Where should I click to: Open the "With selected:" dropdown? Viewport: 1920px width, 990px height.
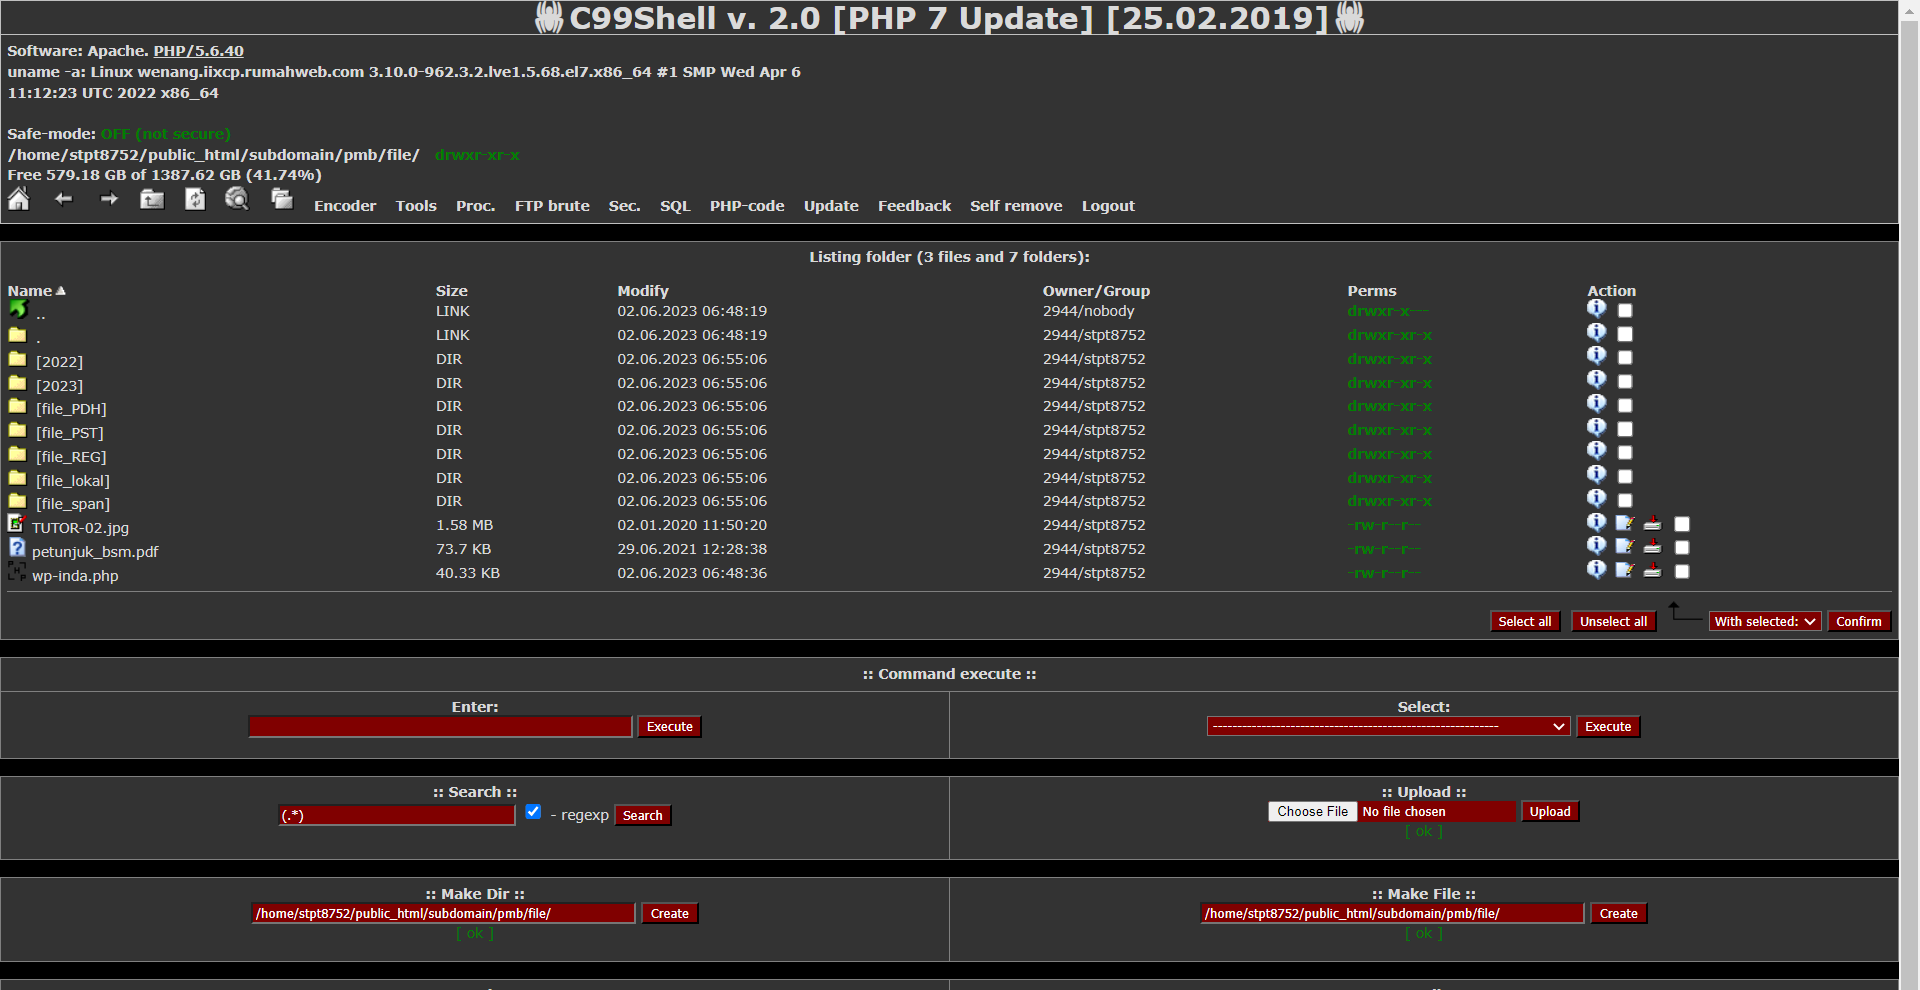tap(1765, 621)
